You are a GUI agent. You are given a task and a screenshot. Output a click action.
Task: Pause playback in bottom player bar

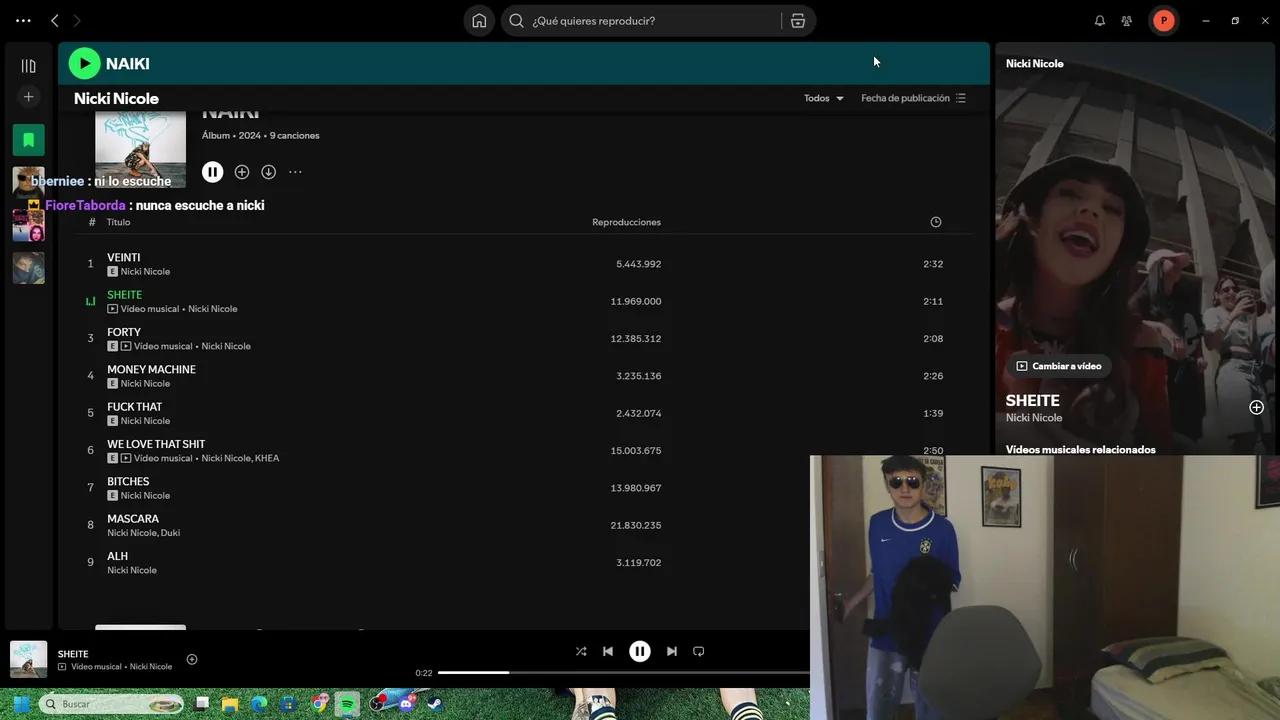pos(640,651)
